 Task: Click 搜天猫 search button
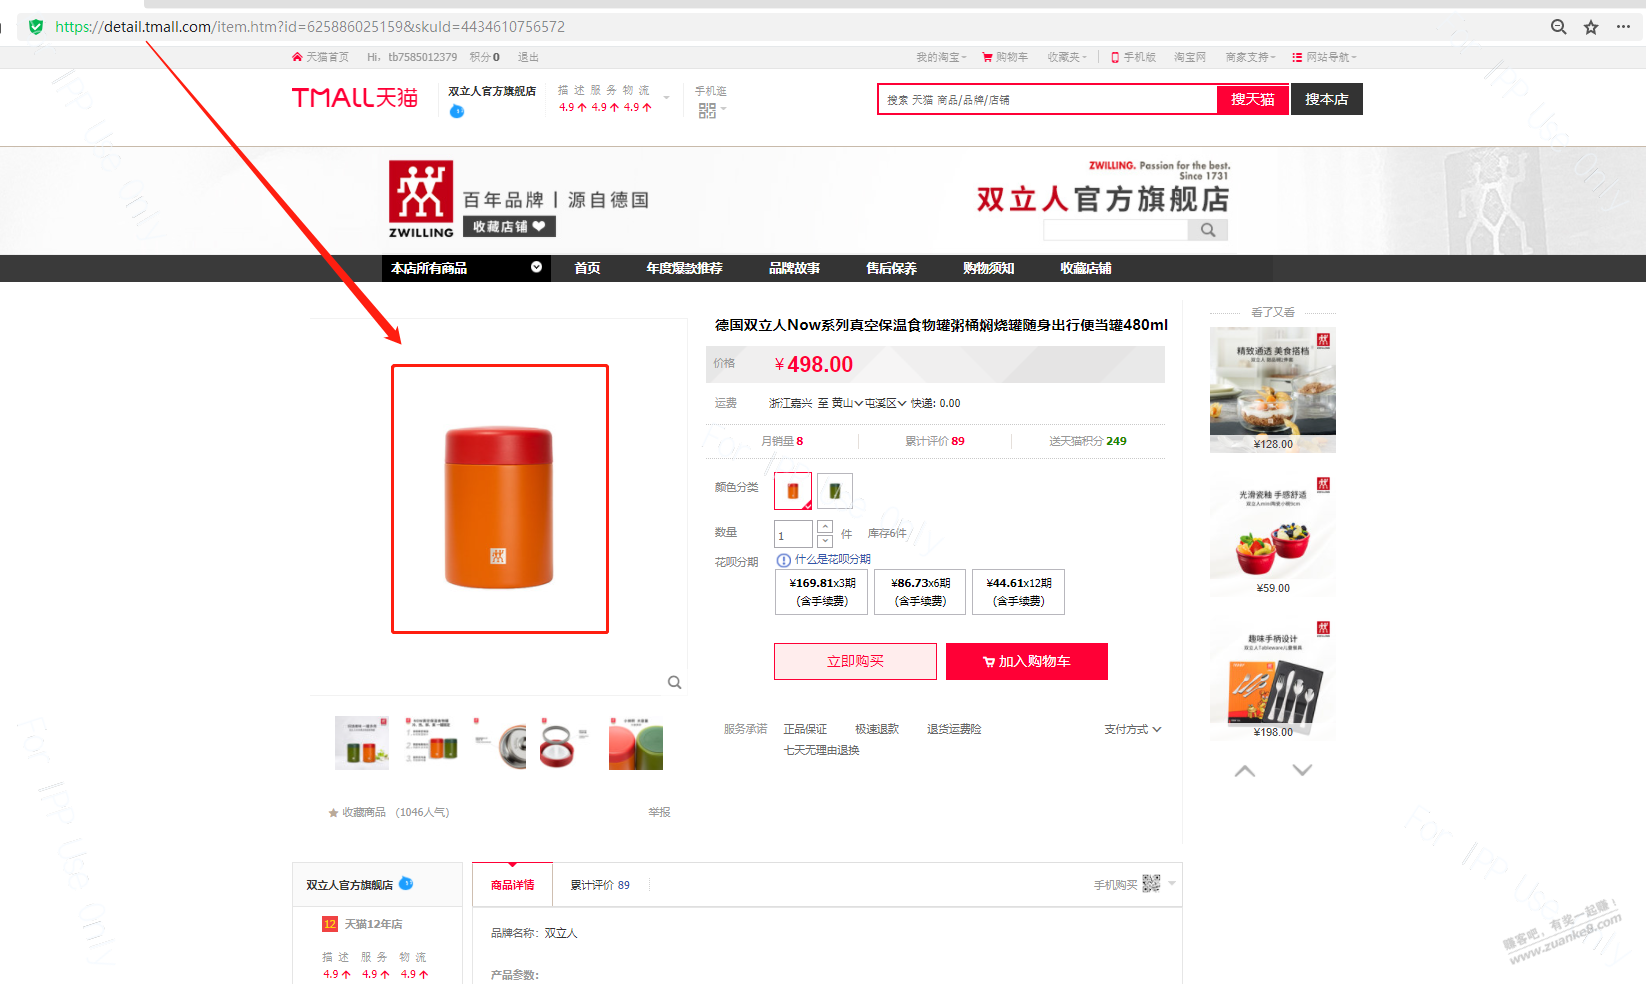coord(1252,99)
